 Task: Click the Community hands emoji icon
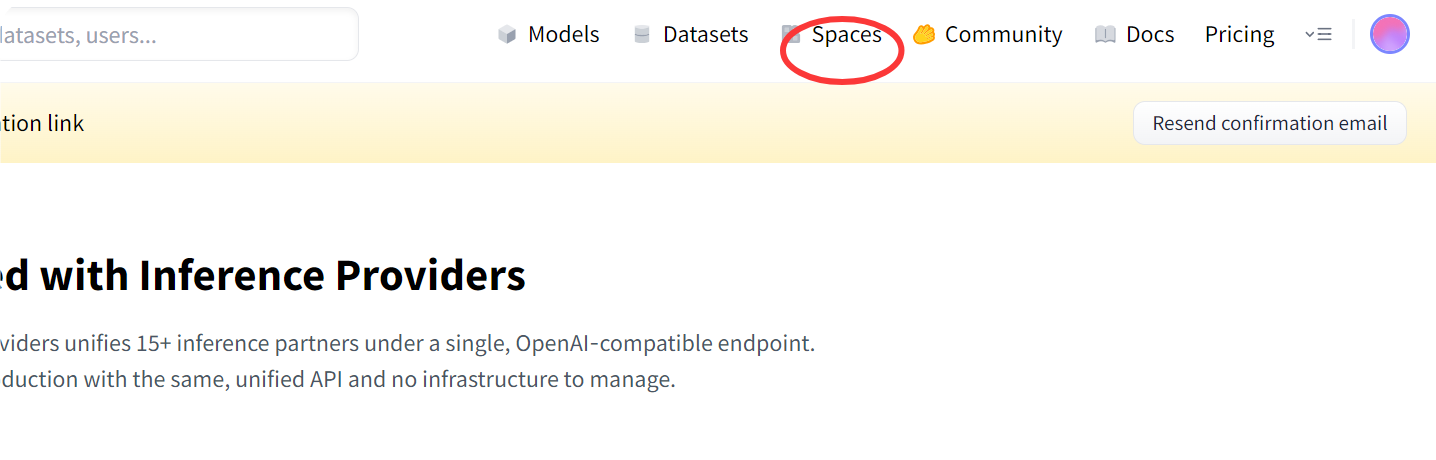[924, 35]
